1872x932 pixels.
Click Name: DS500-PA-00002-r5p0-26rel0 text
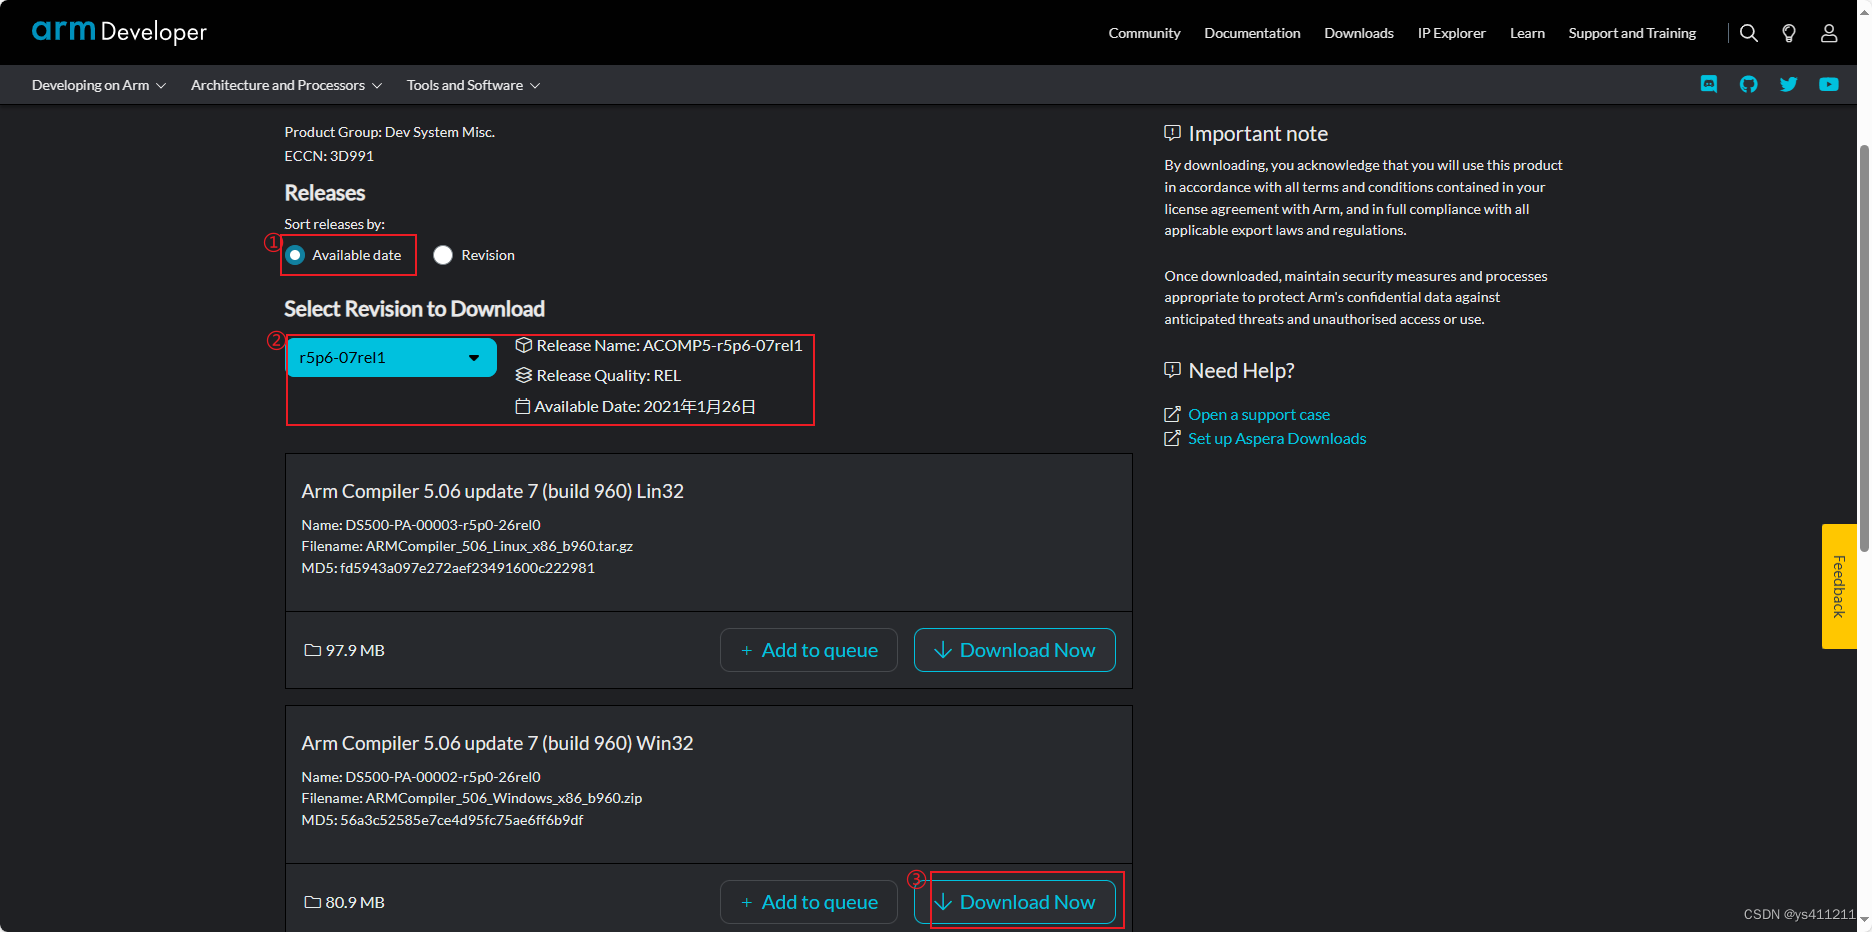[x=421, y=777]
